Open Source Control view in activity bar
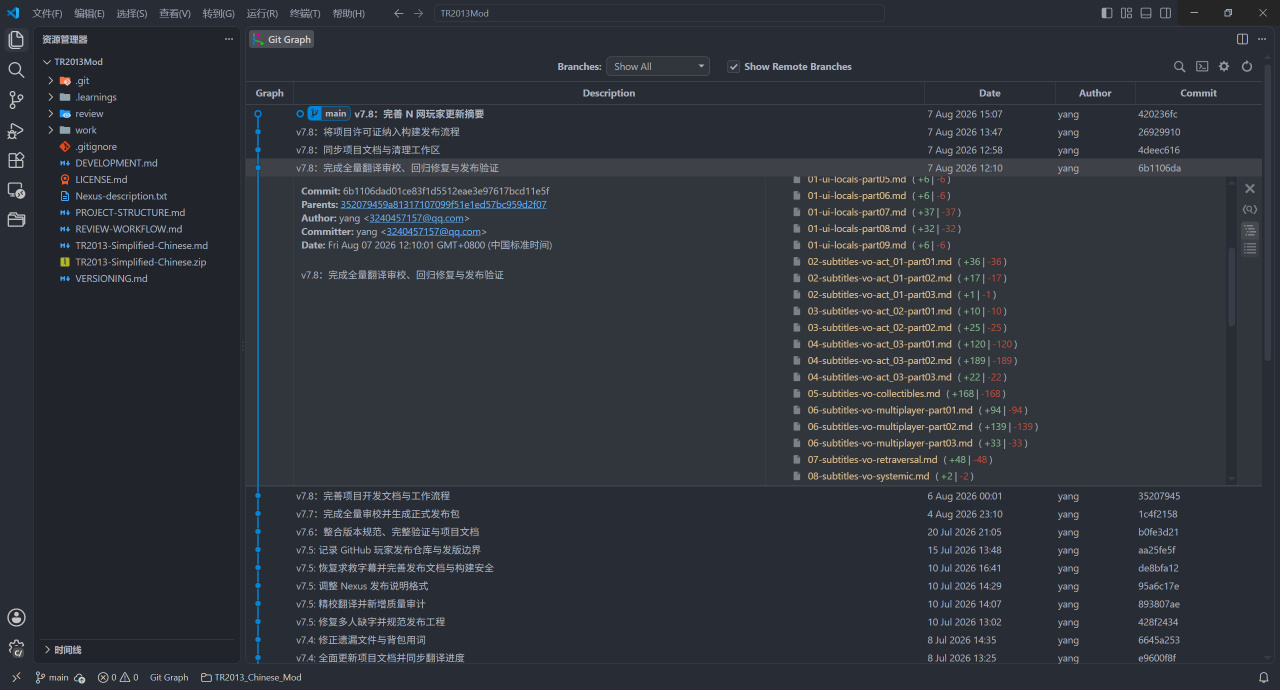This screenshot has height=690, width=1280. (16, 100)
